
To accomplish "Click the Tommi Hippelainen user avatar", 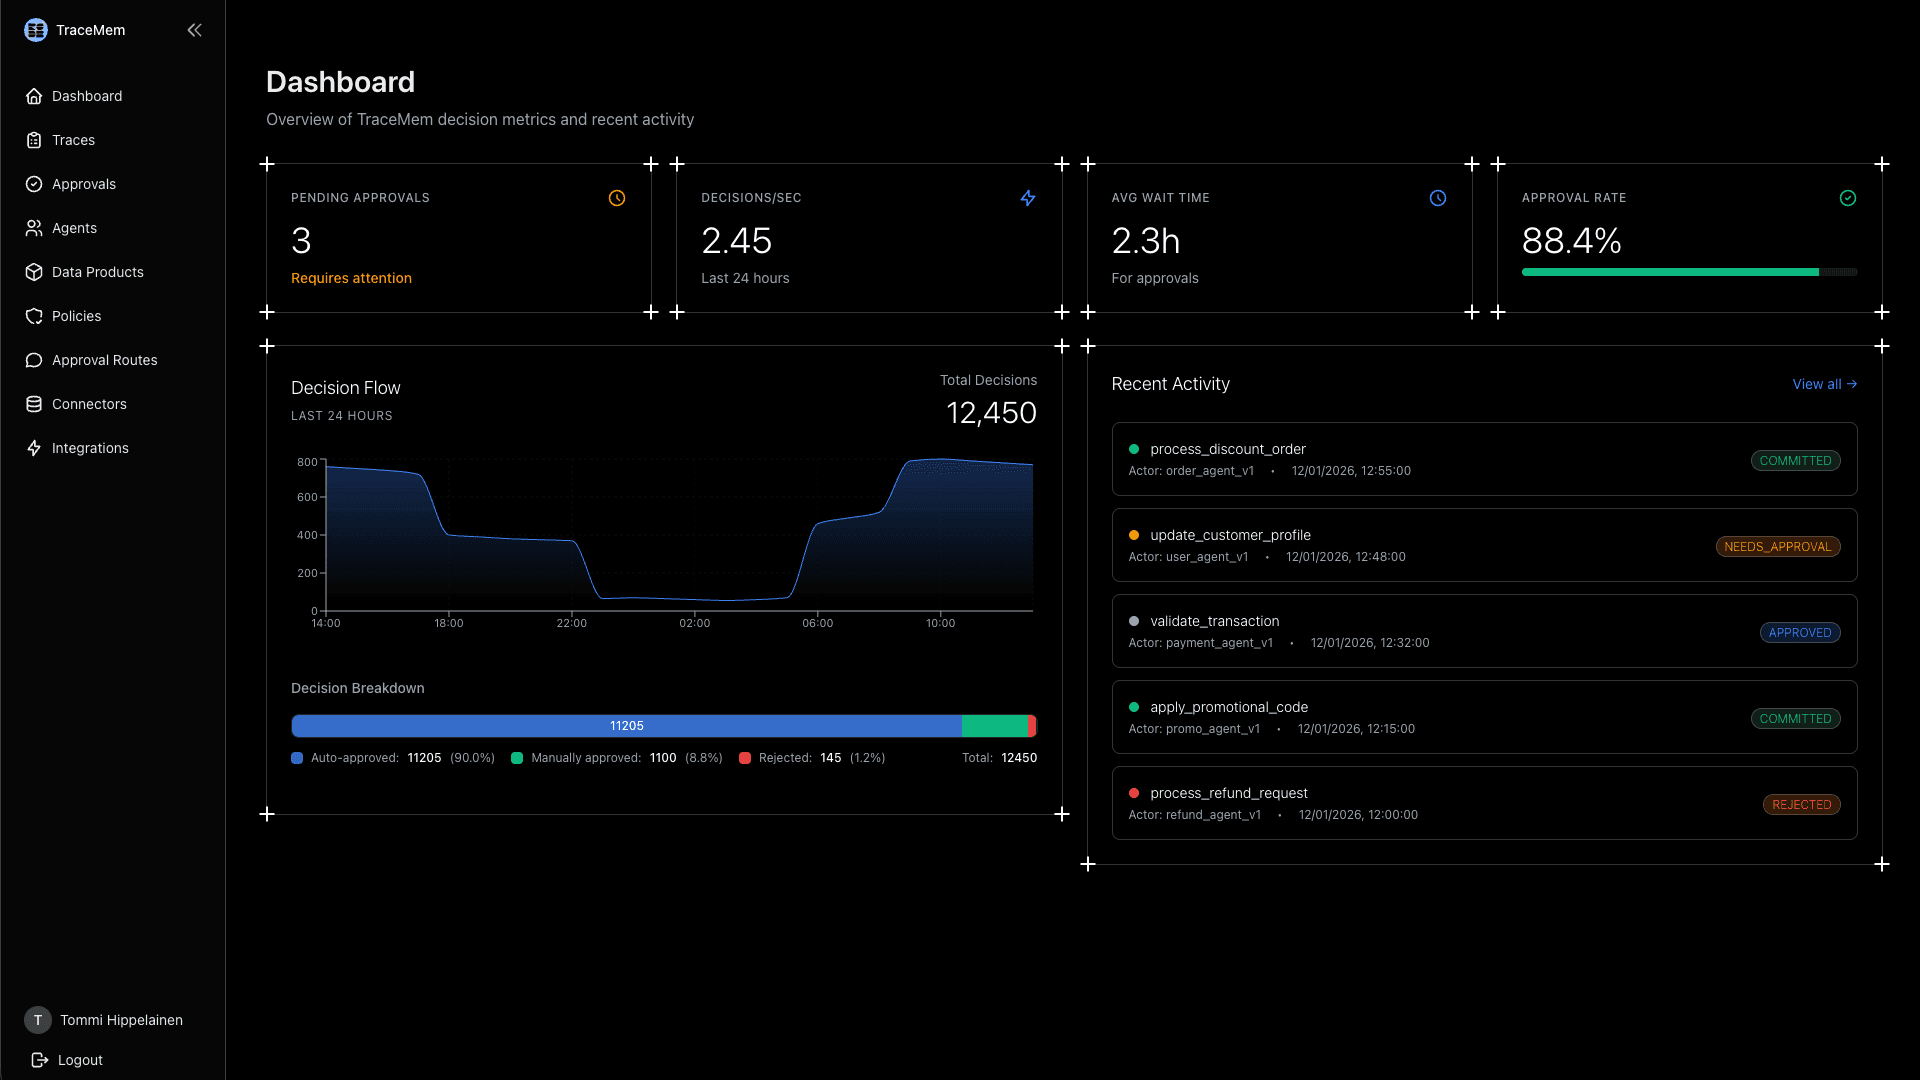I will (x=38, y=1020).
